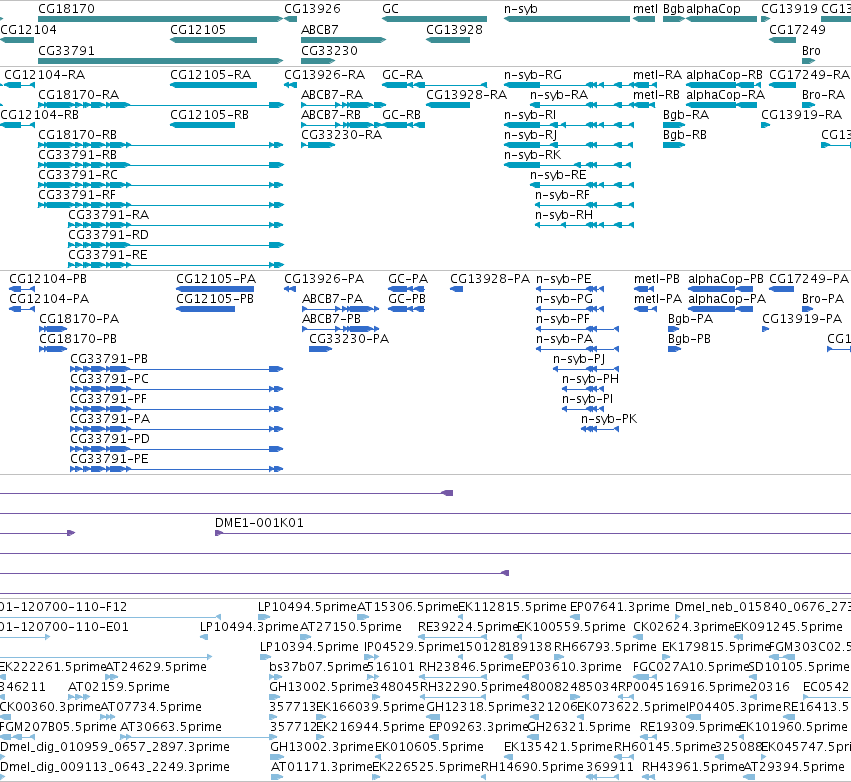The width and height of the screenshot is (851, 782).
Task: Open transcript Bro-RA
Action: click(x=823, y=95)
